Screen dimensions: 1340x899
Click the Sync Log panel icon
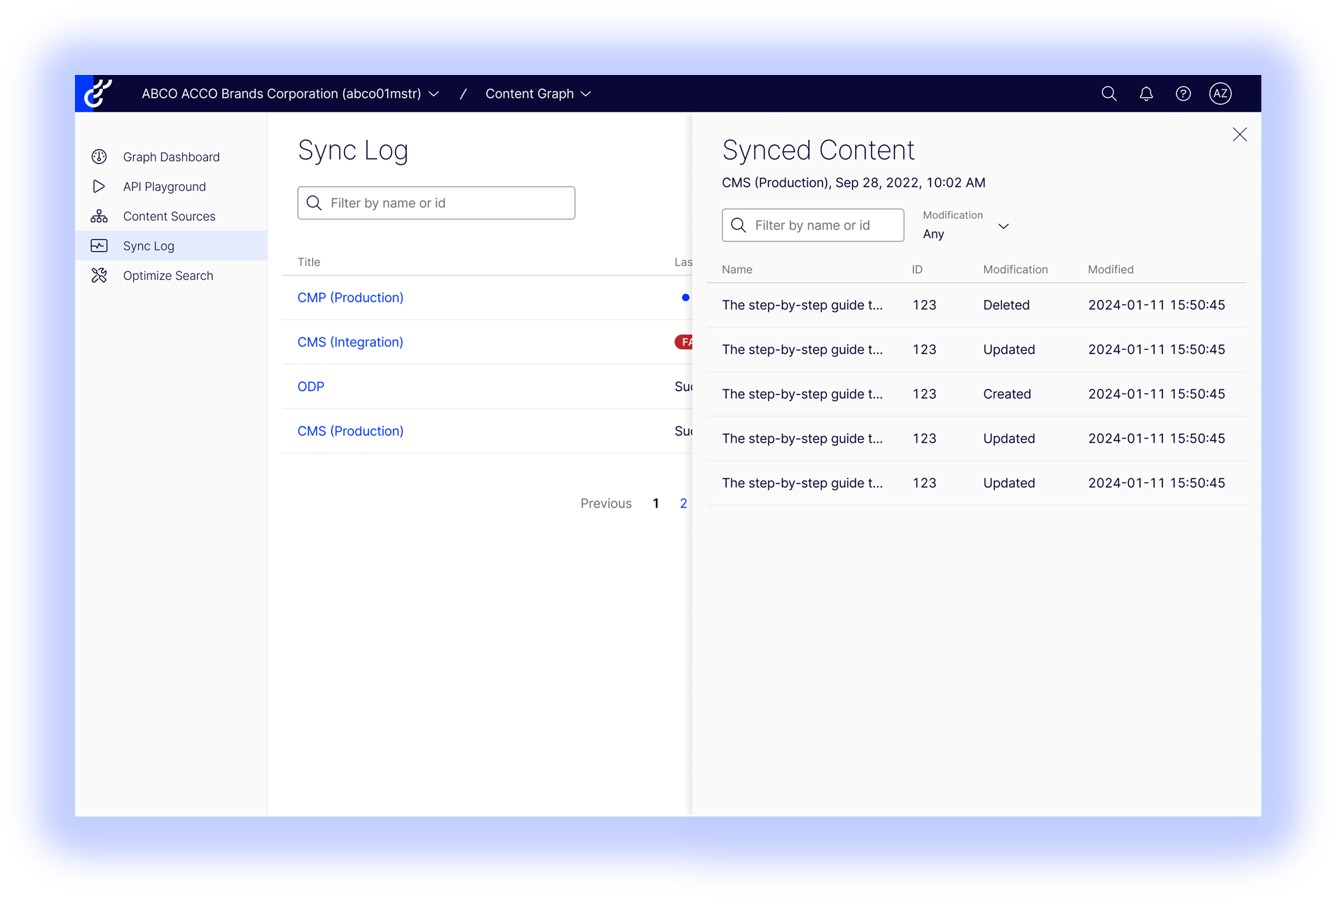point(98,245)
